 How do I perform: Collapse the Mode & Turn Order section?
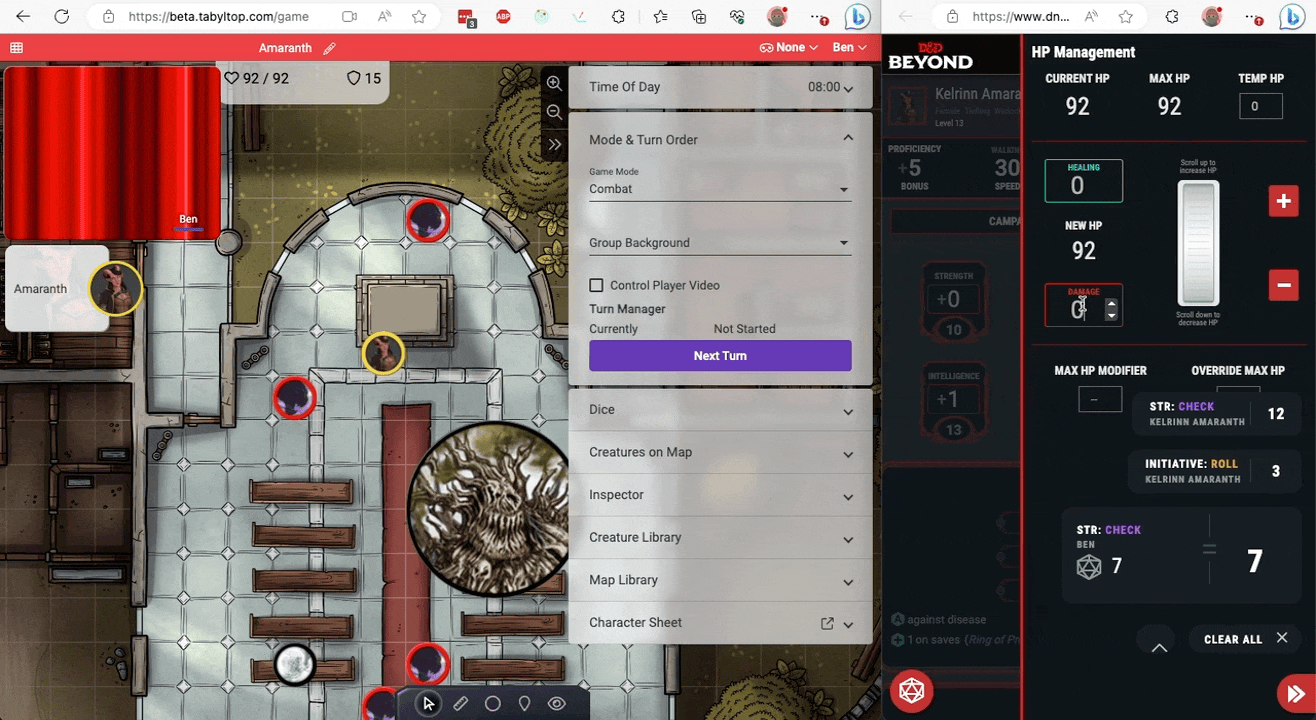click(848, 139)
